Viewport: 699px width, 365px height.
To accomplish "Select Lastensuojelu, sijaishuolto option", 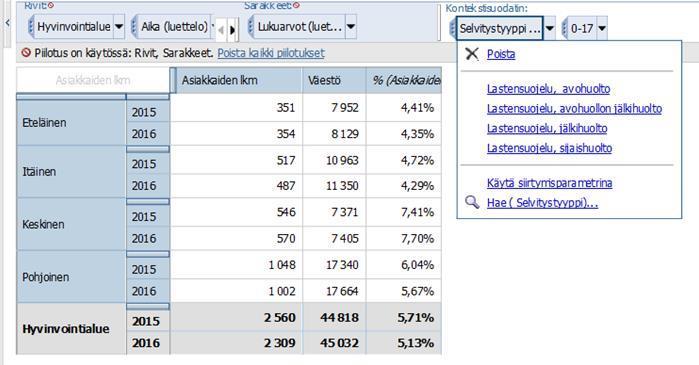I will (549, 148).
